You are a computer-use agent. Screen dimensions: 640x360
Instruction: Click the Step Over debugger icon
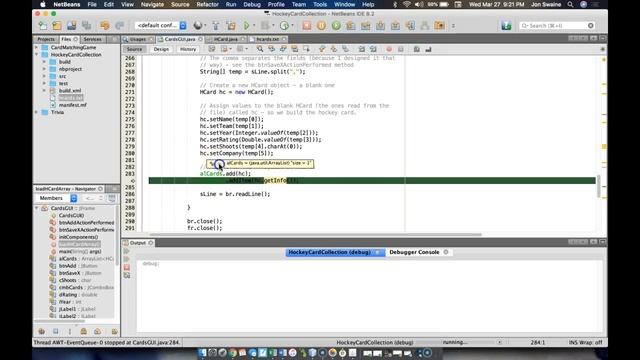pyautogui.click(x=351, y=26)
